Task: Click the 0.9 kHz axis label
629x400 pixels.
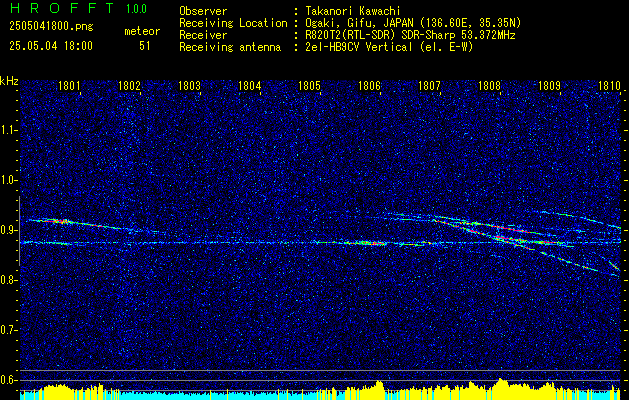Action: (x=8, y=230)
